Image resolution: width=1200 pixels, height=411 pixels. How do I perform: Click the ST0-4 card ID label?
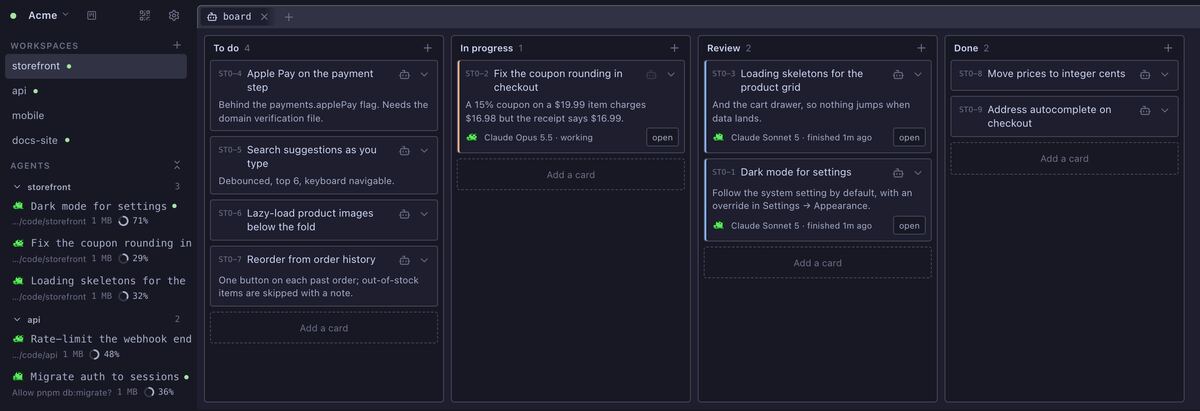(230, 74)
